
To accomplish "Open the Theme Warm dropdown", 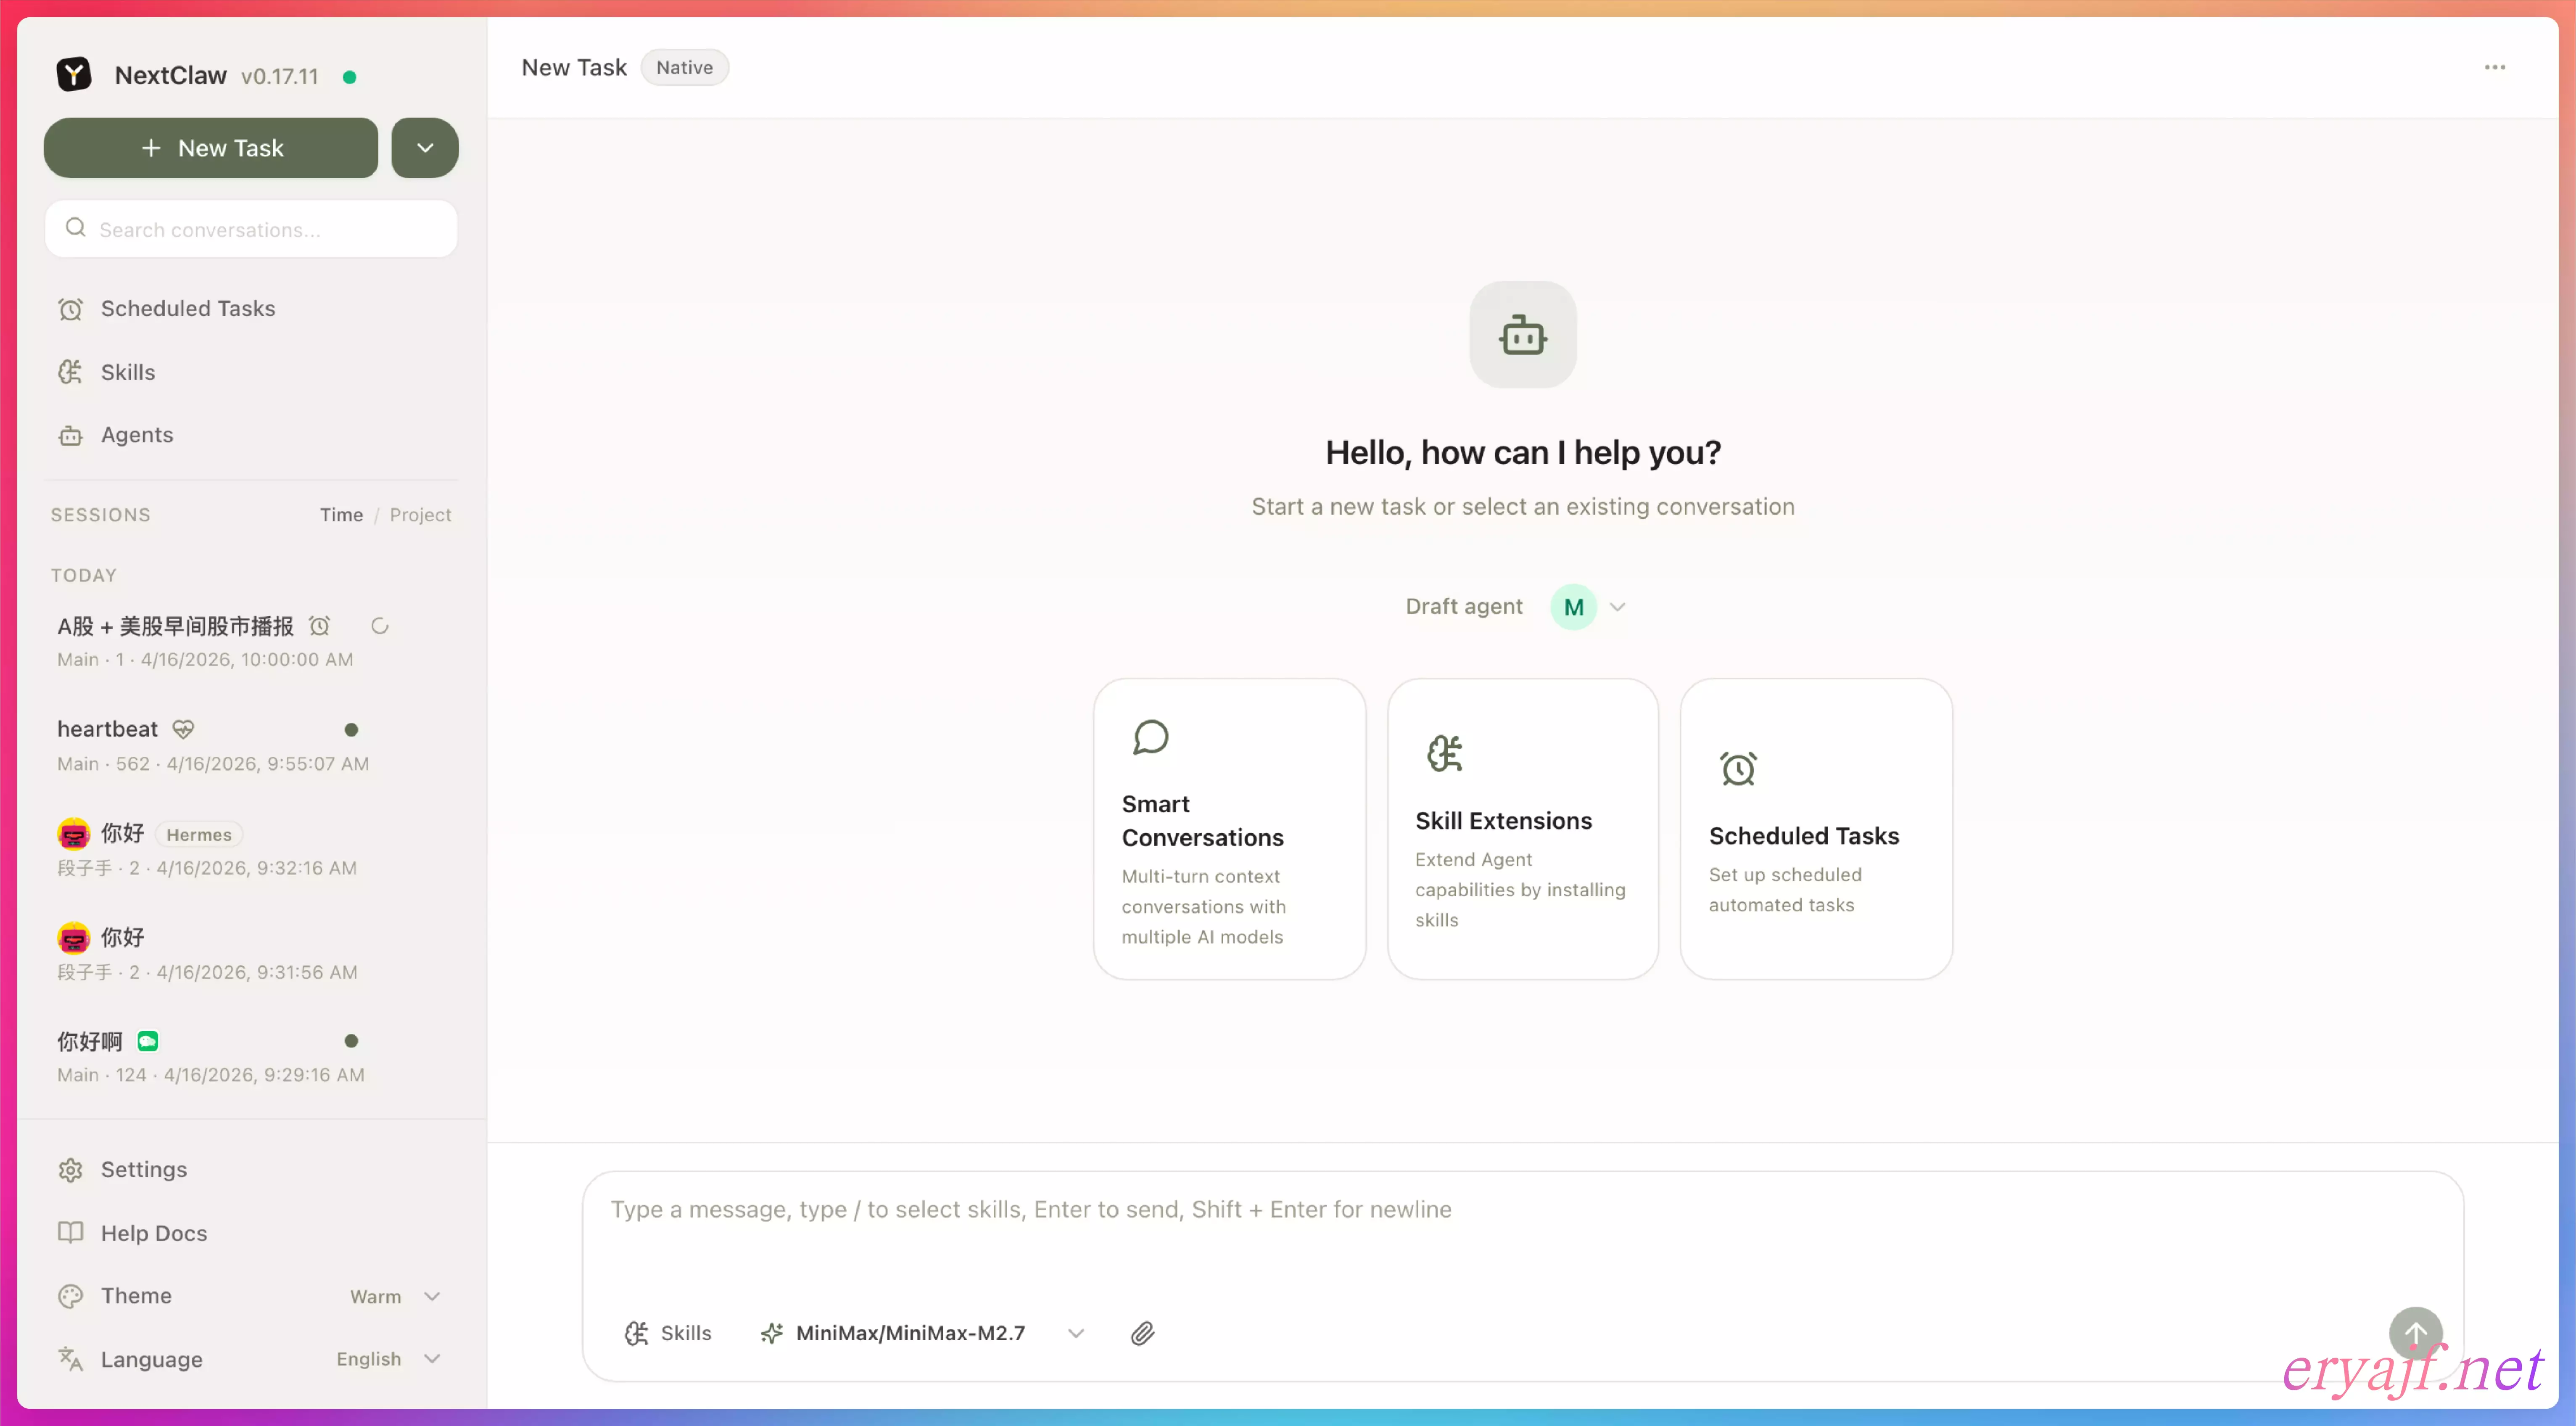I will coord(395,1296).
